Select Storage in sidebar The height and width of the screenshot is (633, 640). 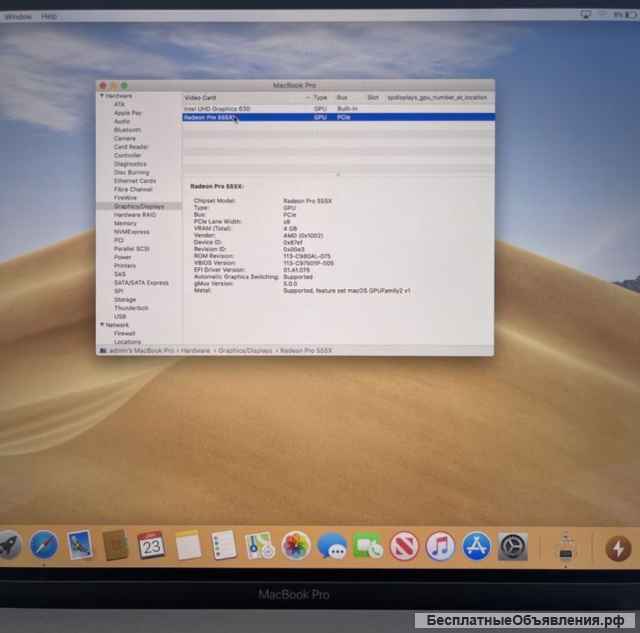point(125,300)
